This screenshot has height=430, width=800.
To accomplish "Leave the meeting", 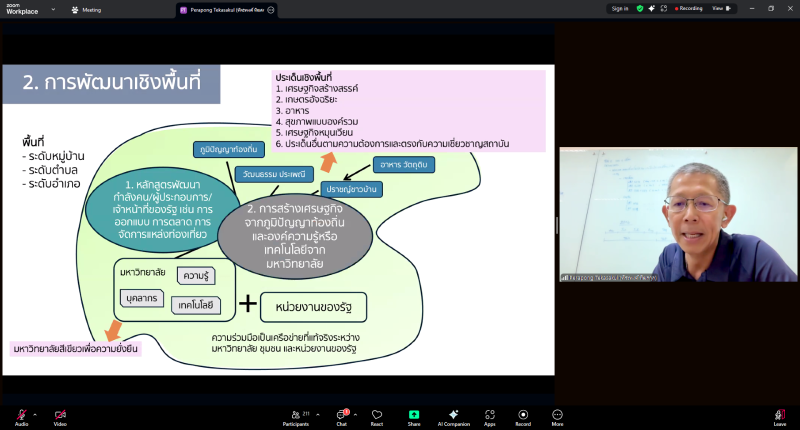I will pyautogui.click(x=779, y=414).
